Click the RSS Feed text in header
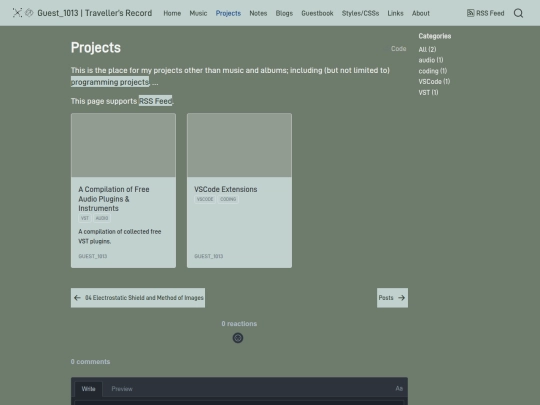Viewport: 540px width, 405px height. 490,13
